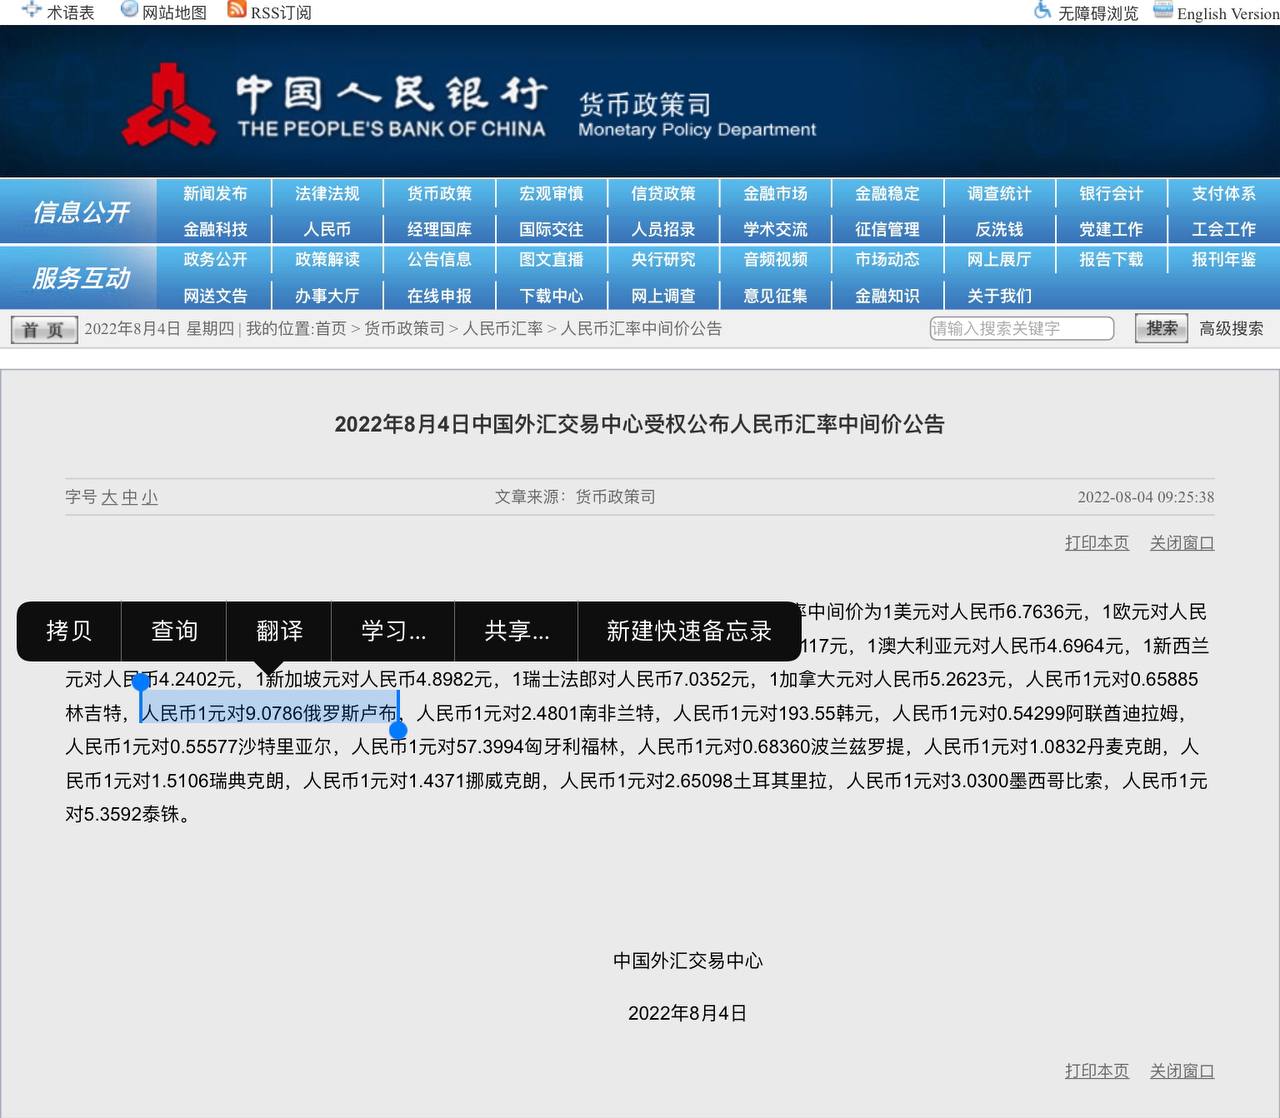Image resolution: width=1280 pixels, height=1118 pixels.
Task: Open the RSS订阅 feed link
Action: [281, 12]
